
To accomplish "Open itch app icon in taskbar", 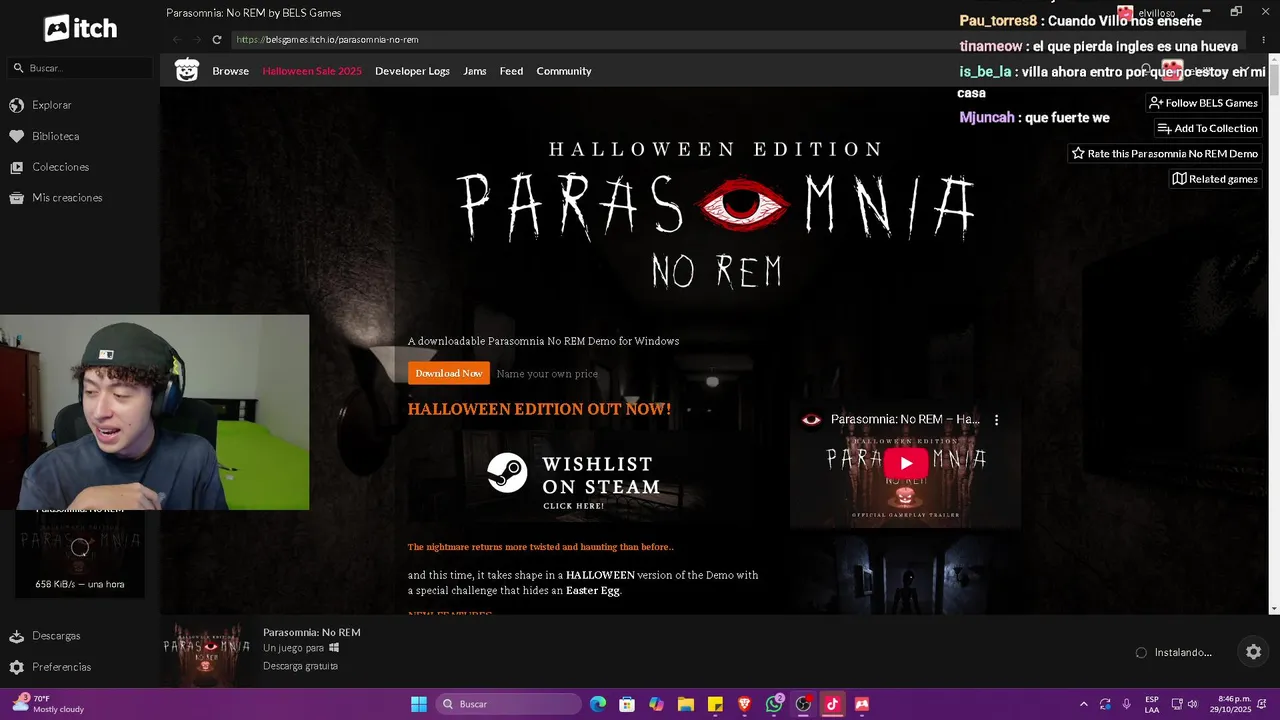I will (x=862, y=704).
